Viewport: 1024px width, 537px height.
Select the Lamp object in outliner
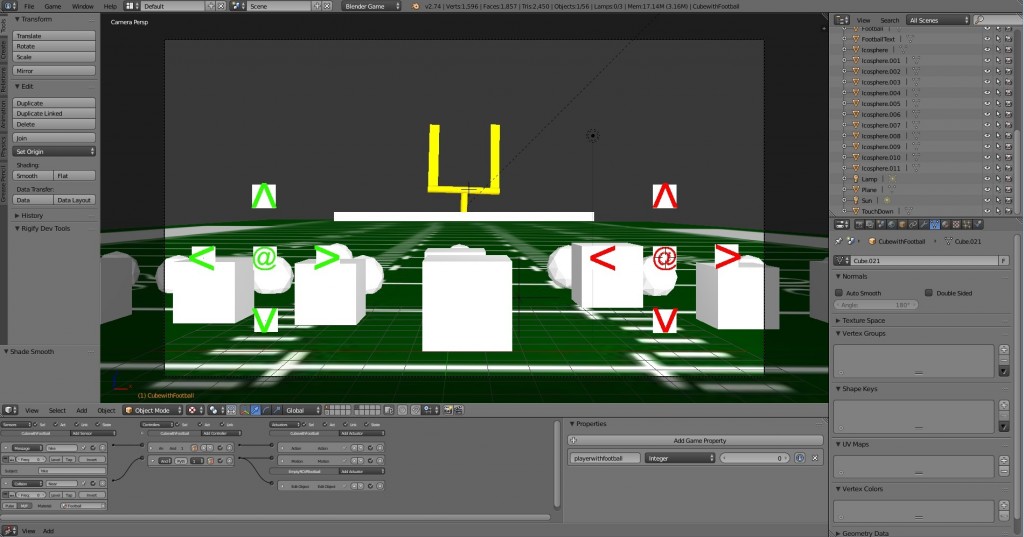click(869, 179)
